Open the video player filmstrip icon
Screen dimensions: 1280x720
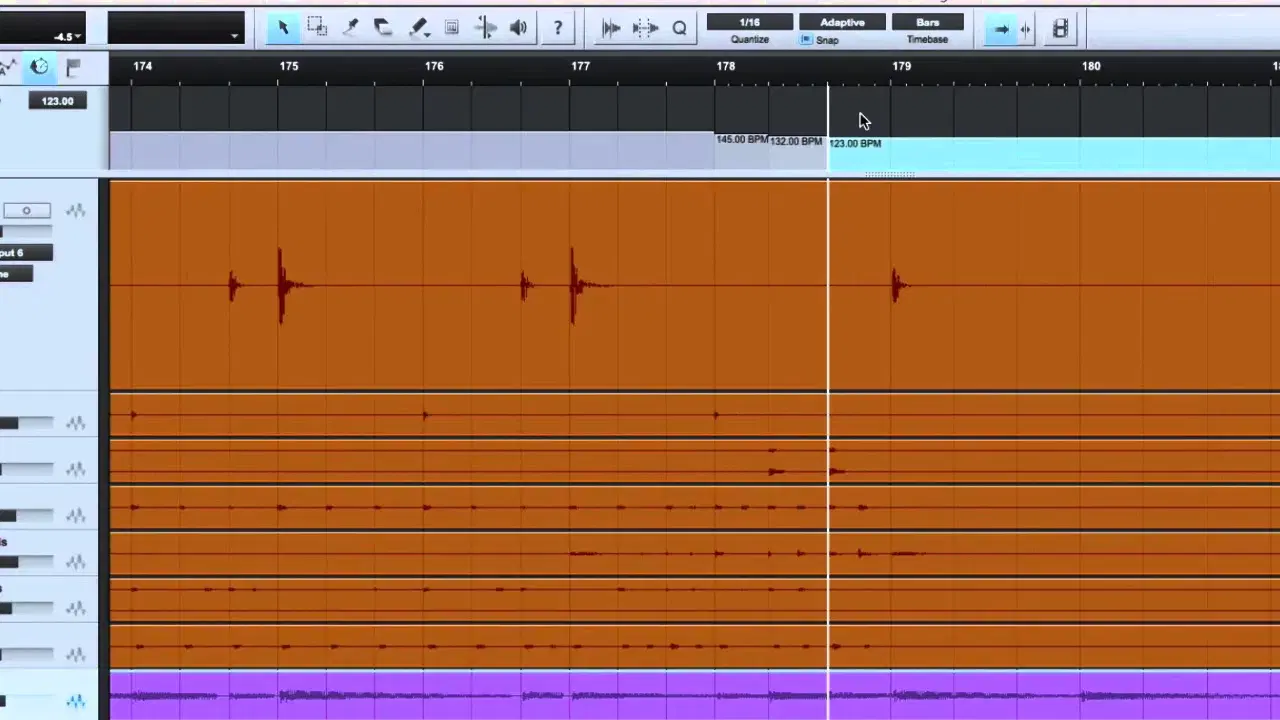(1060, 29)
